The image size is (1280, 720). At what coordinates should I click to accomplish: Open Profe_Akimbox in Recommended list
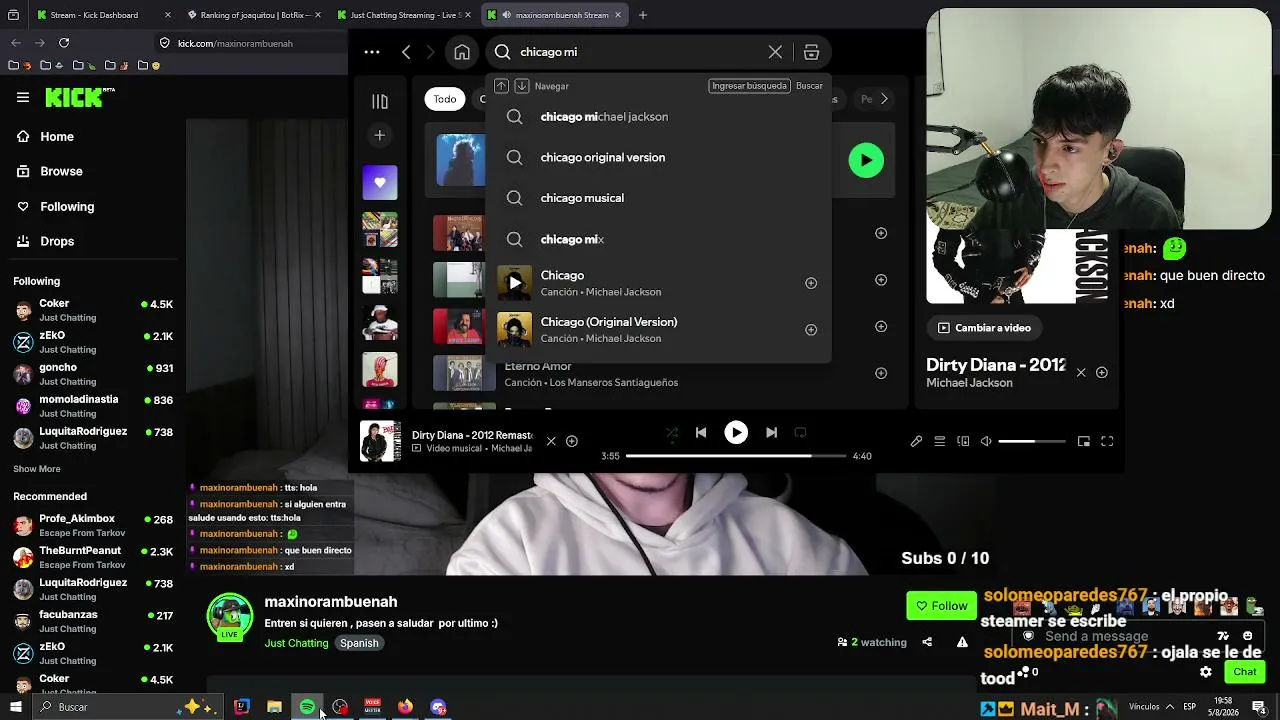(94, 526)
